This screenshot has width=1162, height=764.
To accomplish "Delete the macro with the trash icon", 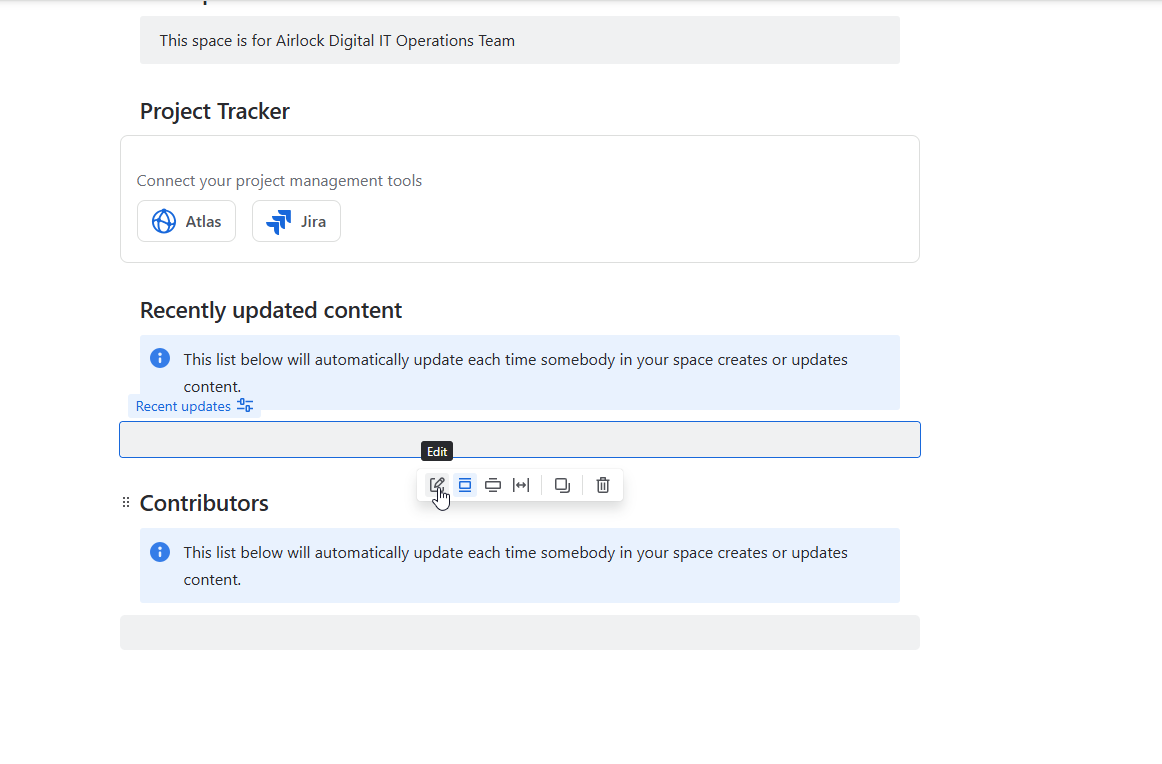I will [x=603, y=485].
